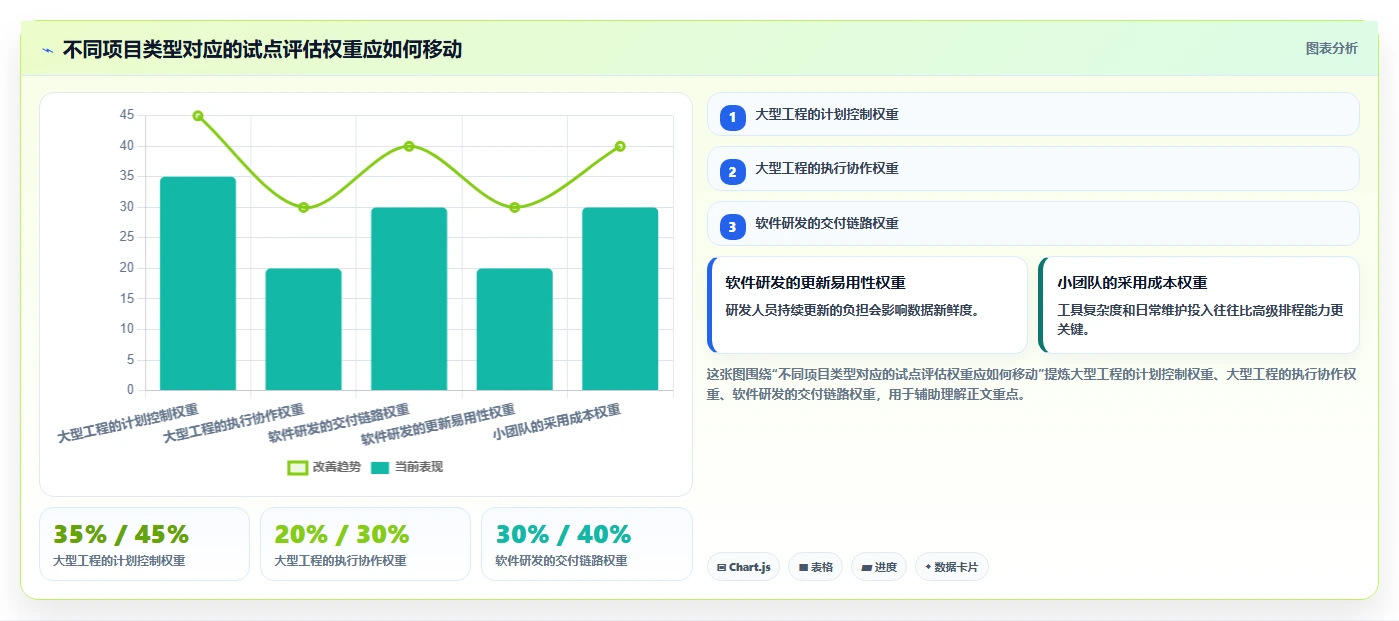Open list item 大型工程的计划控制权重
The image size is (1399, 621).
click(1033, 114)
